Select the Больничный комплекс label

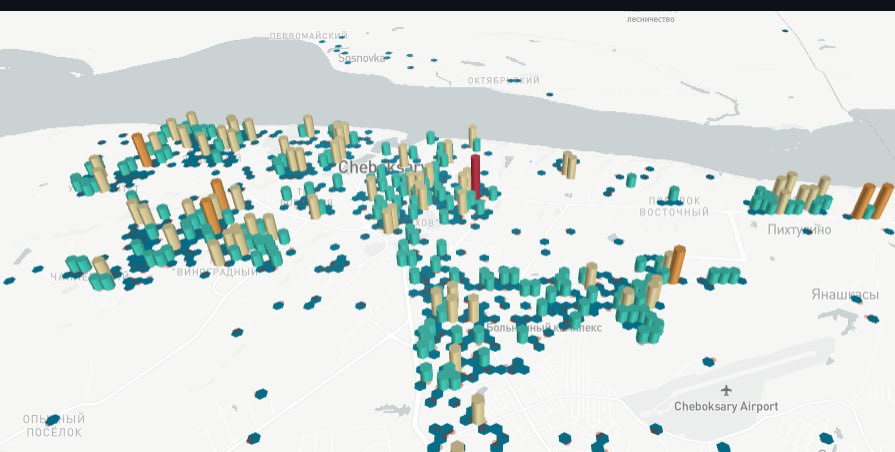click(543, 327)
